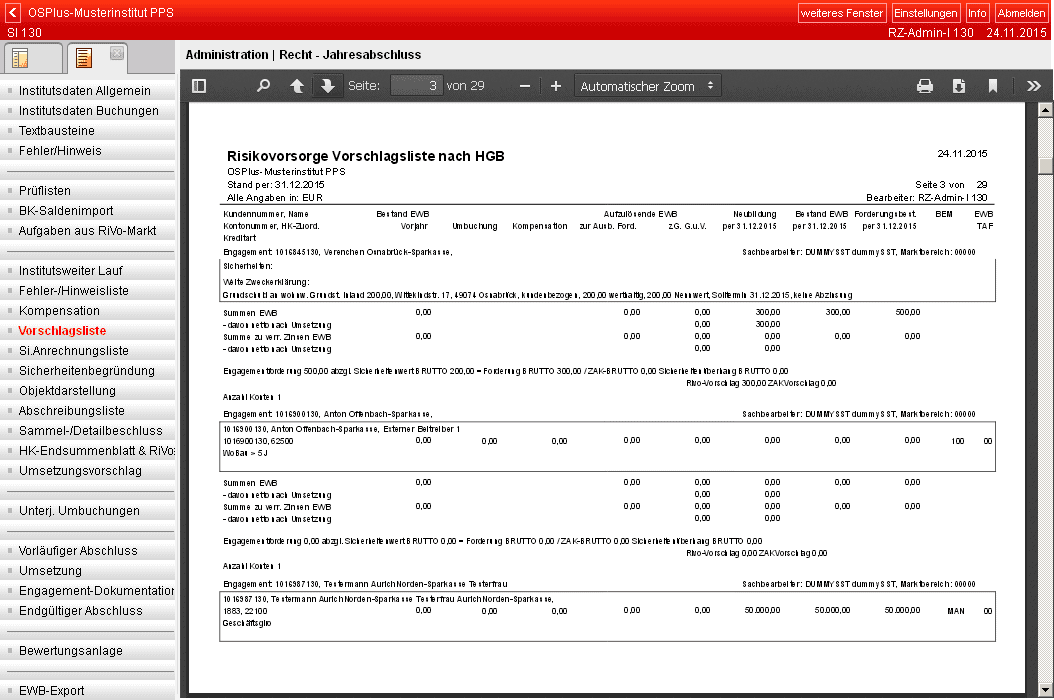This screenshot has width=1054, height=700.
Task: Click the Bearbeiter: RZ-Admin-I 130 text
Action: point(927,198)
